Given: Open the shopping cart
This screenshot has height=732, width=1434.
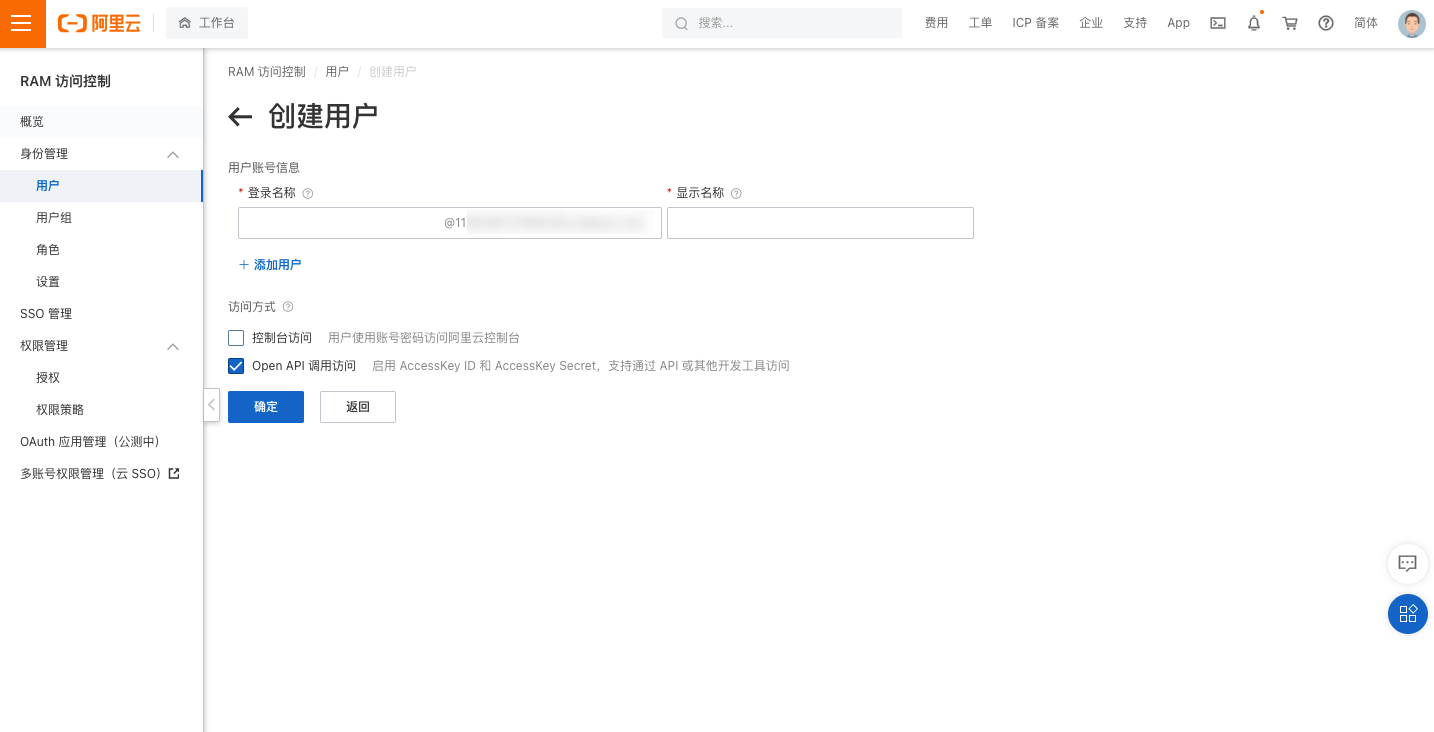Looking at the screenshot, I should 1289,23.
